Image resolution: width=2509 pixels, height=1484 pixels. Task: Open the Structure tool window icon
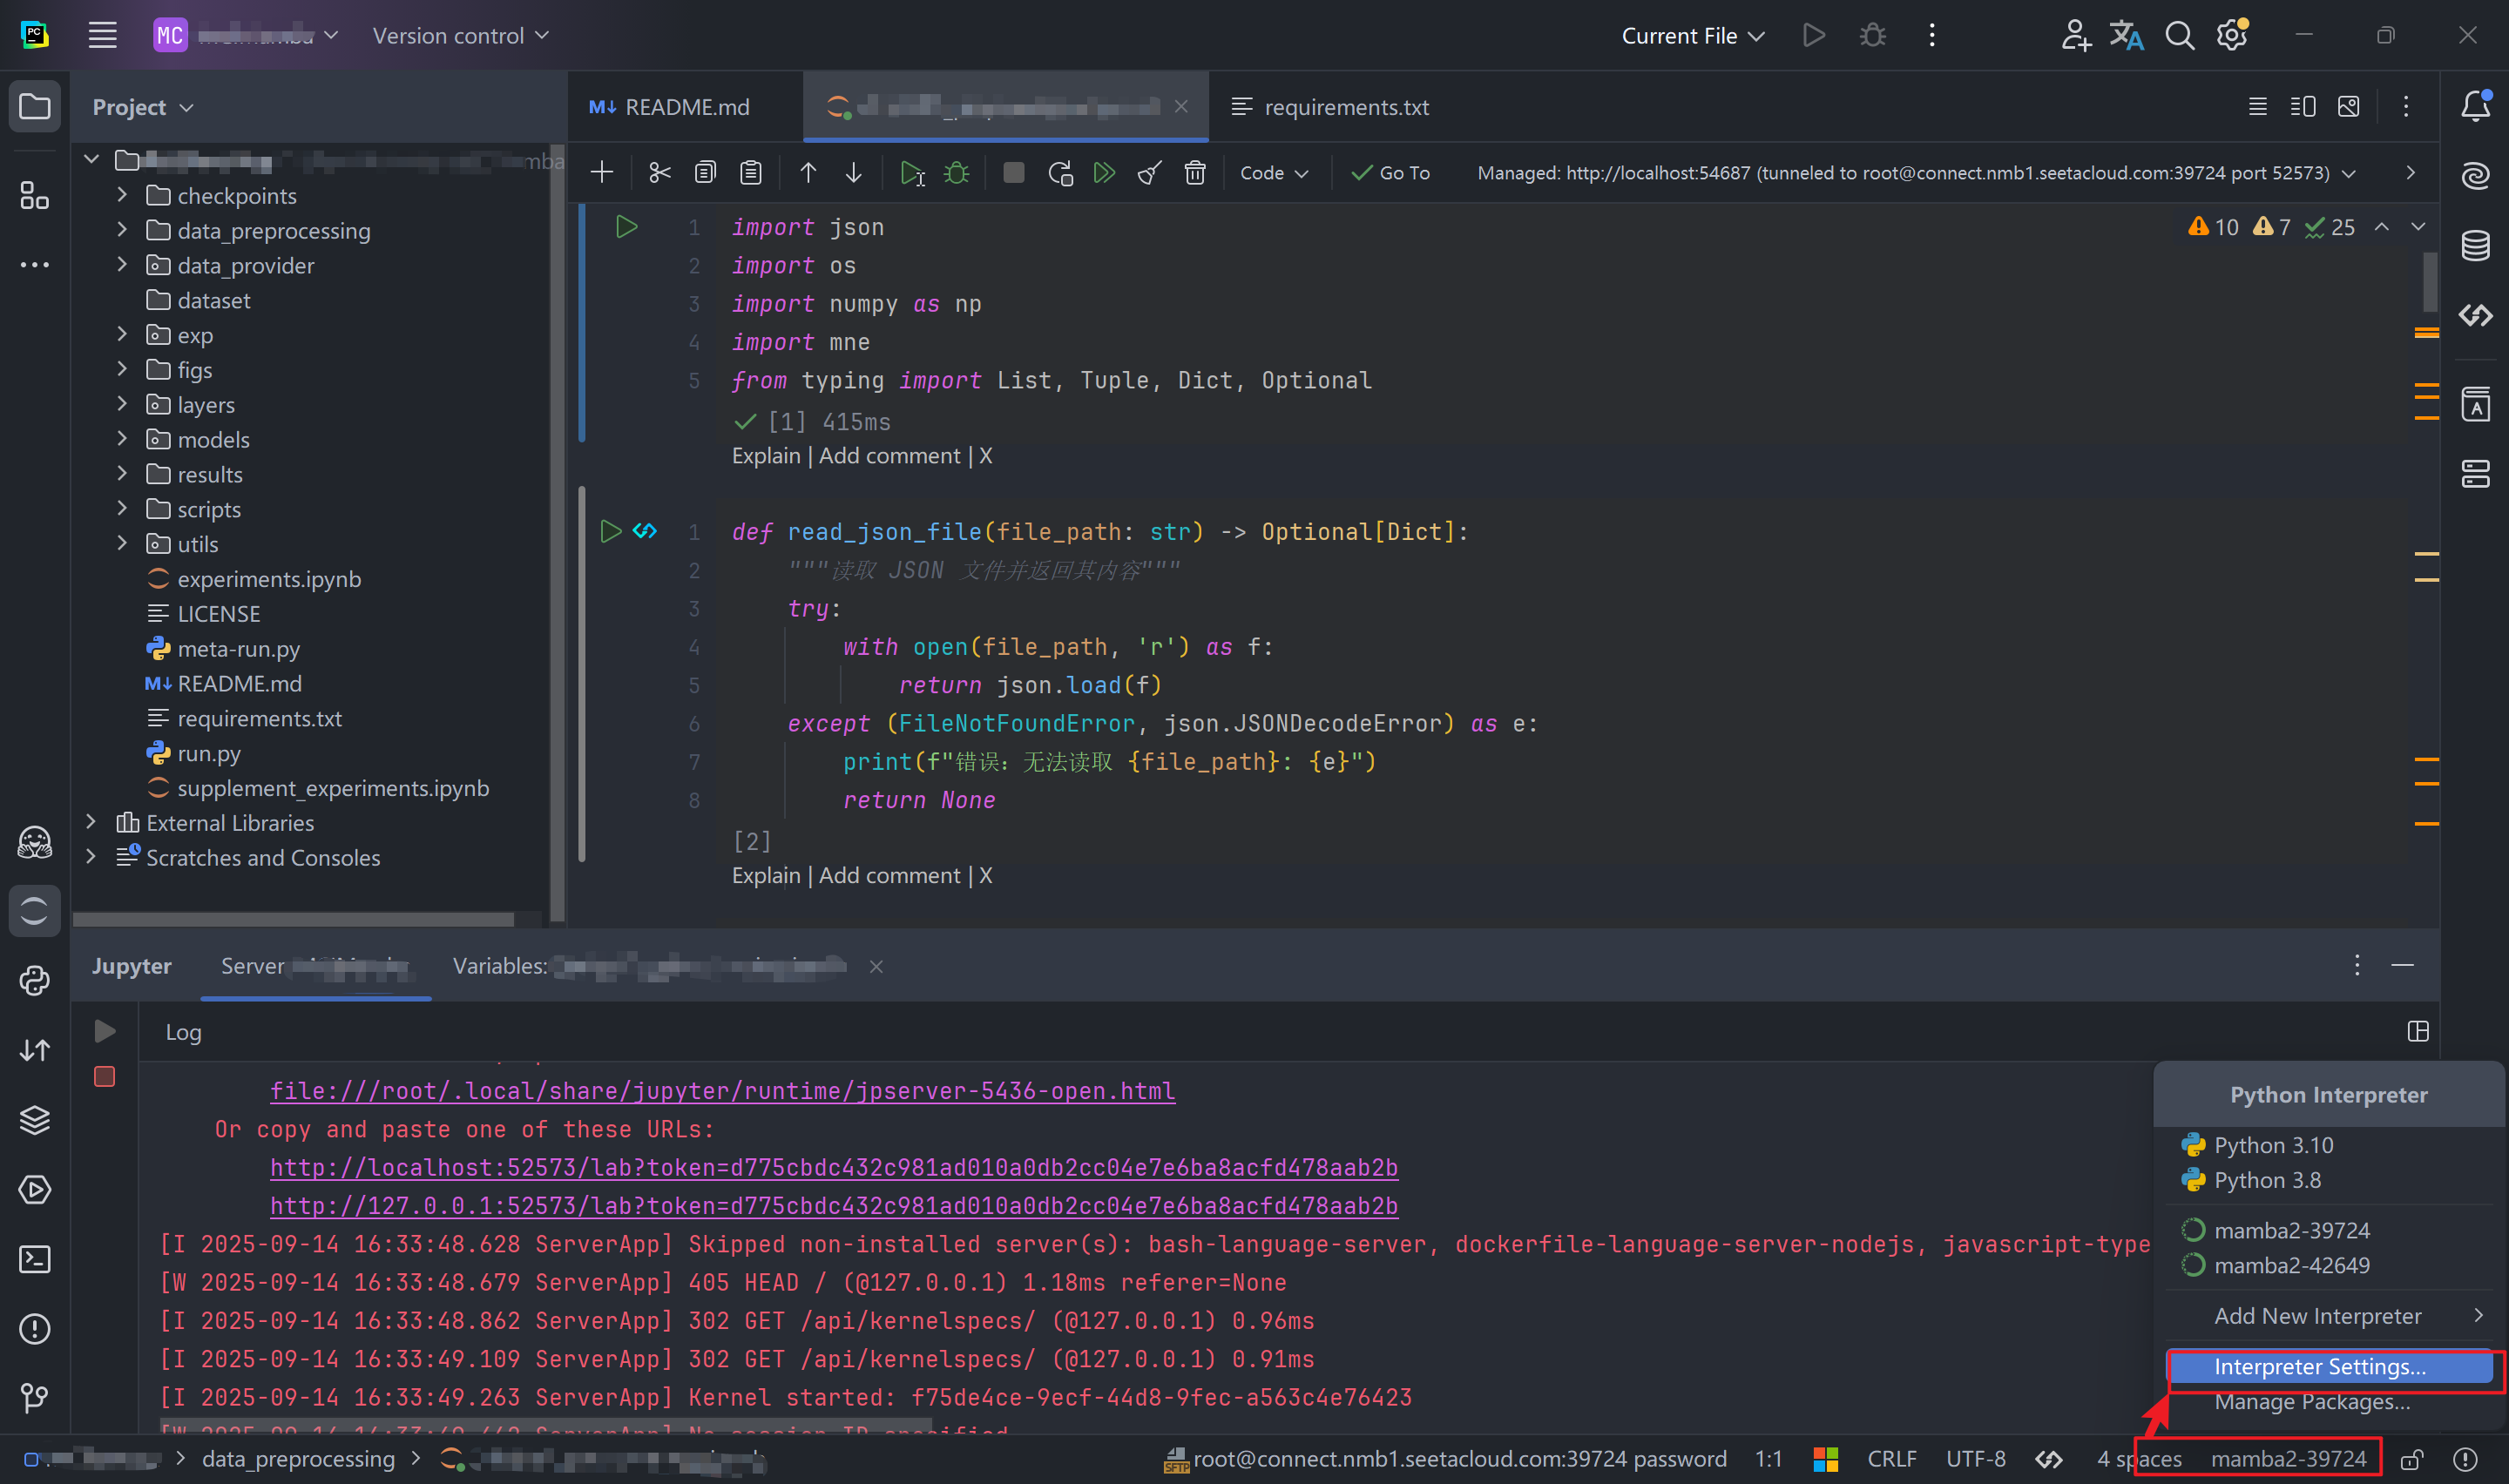35,195
